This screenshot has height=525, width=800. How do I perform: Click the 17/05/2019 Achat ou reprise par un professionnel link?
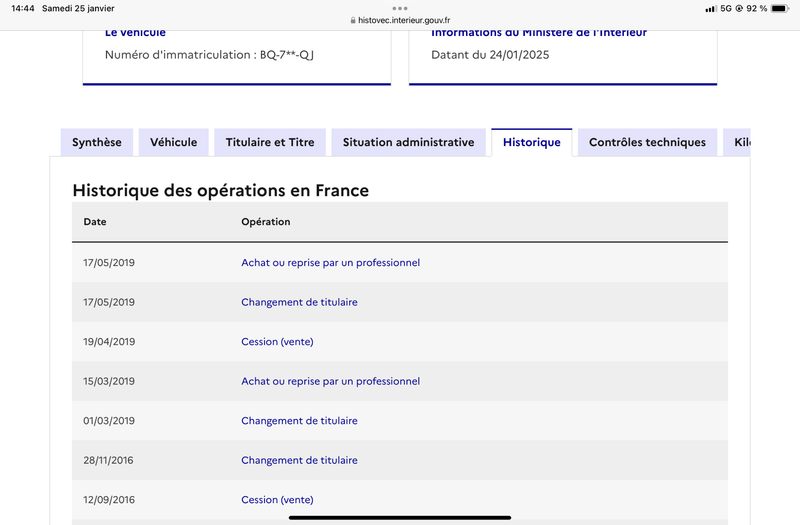(331, 263)
